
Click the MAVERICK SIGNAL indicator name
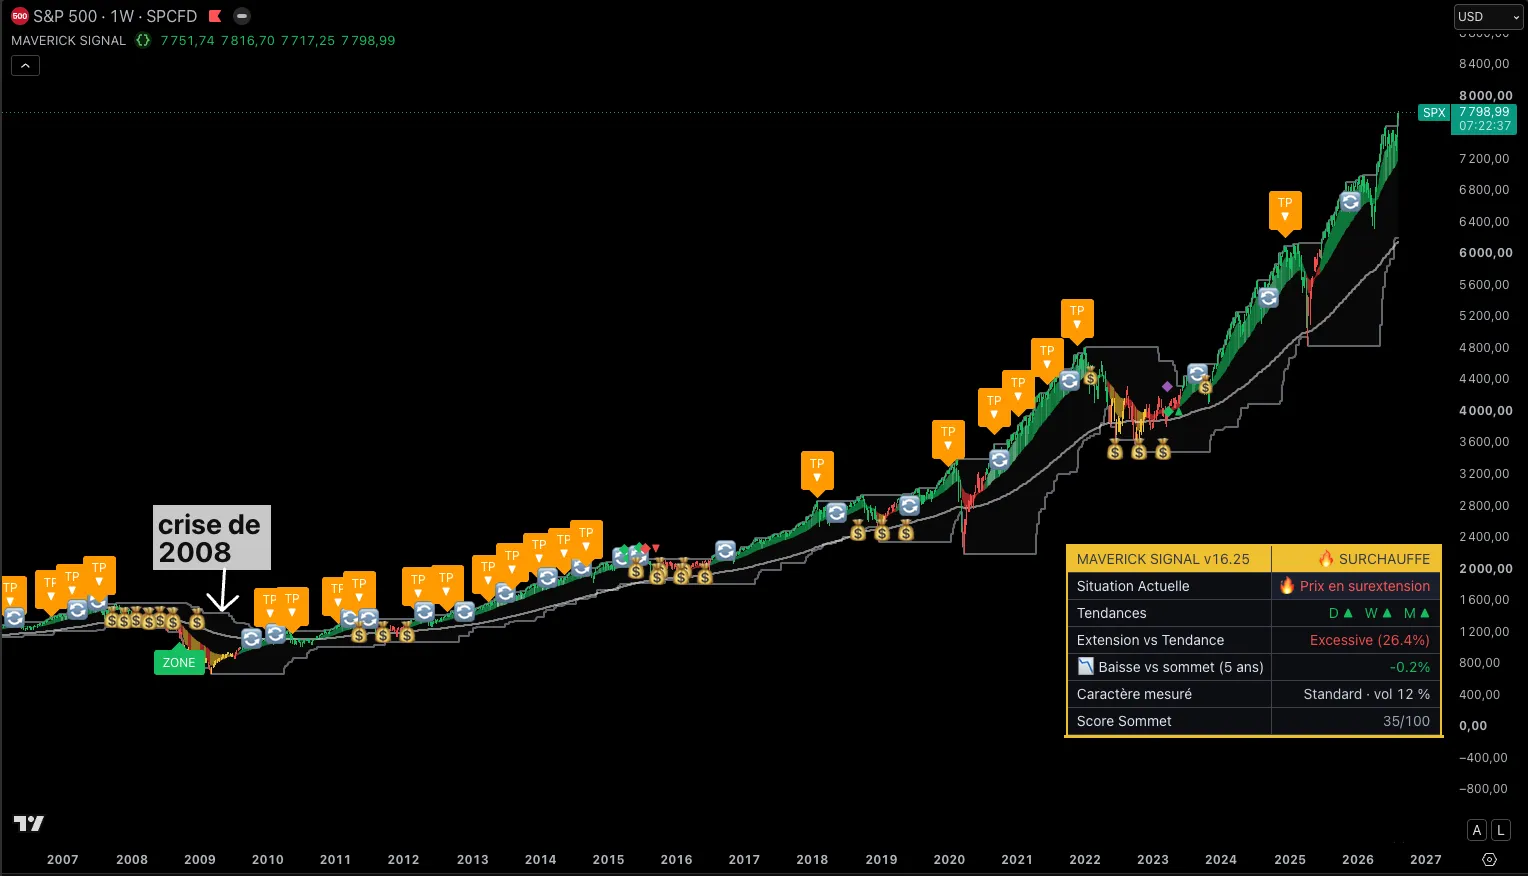68,40
